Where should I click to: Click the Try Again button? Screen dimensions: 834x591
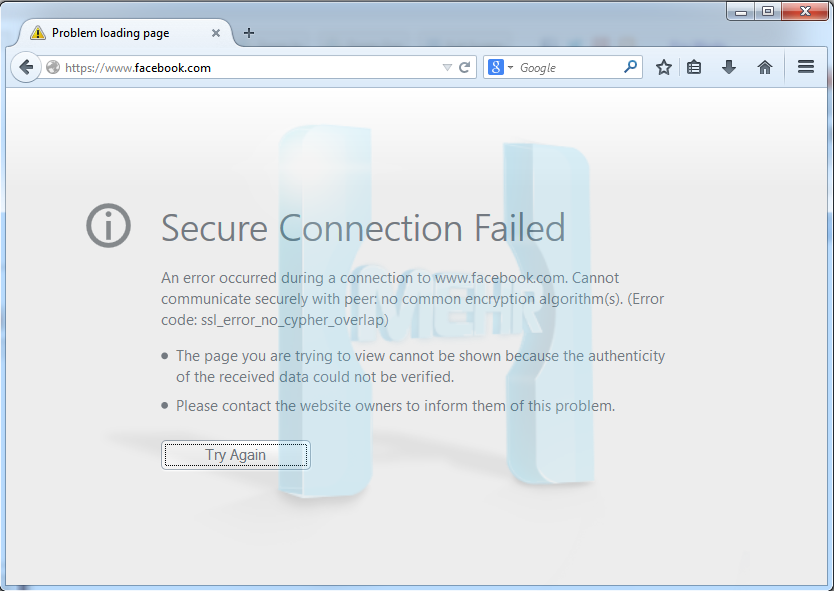[236, 455]
